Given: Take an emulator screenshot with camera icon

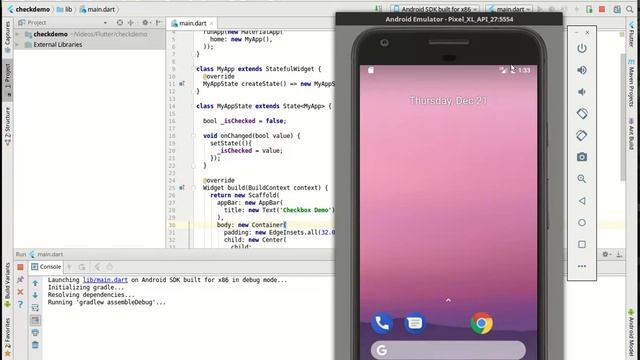Looking at the screenshot, I should pyautogui.click(x=582, y=157).
